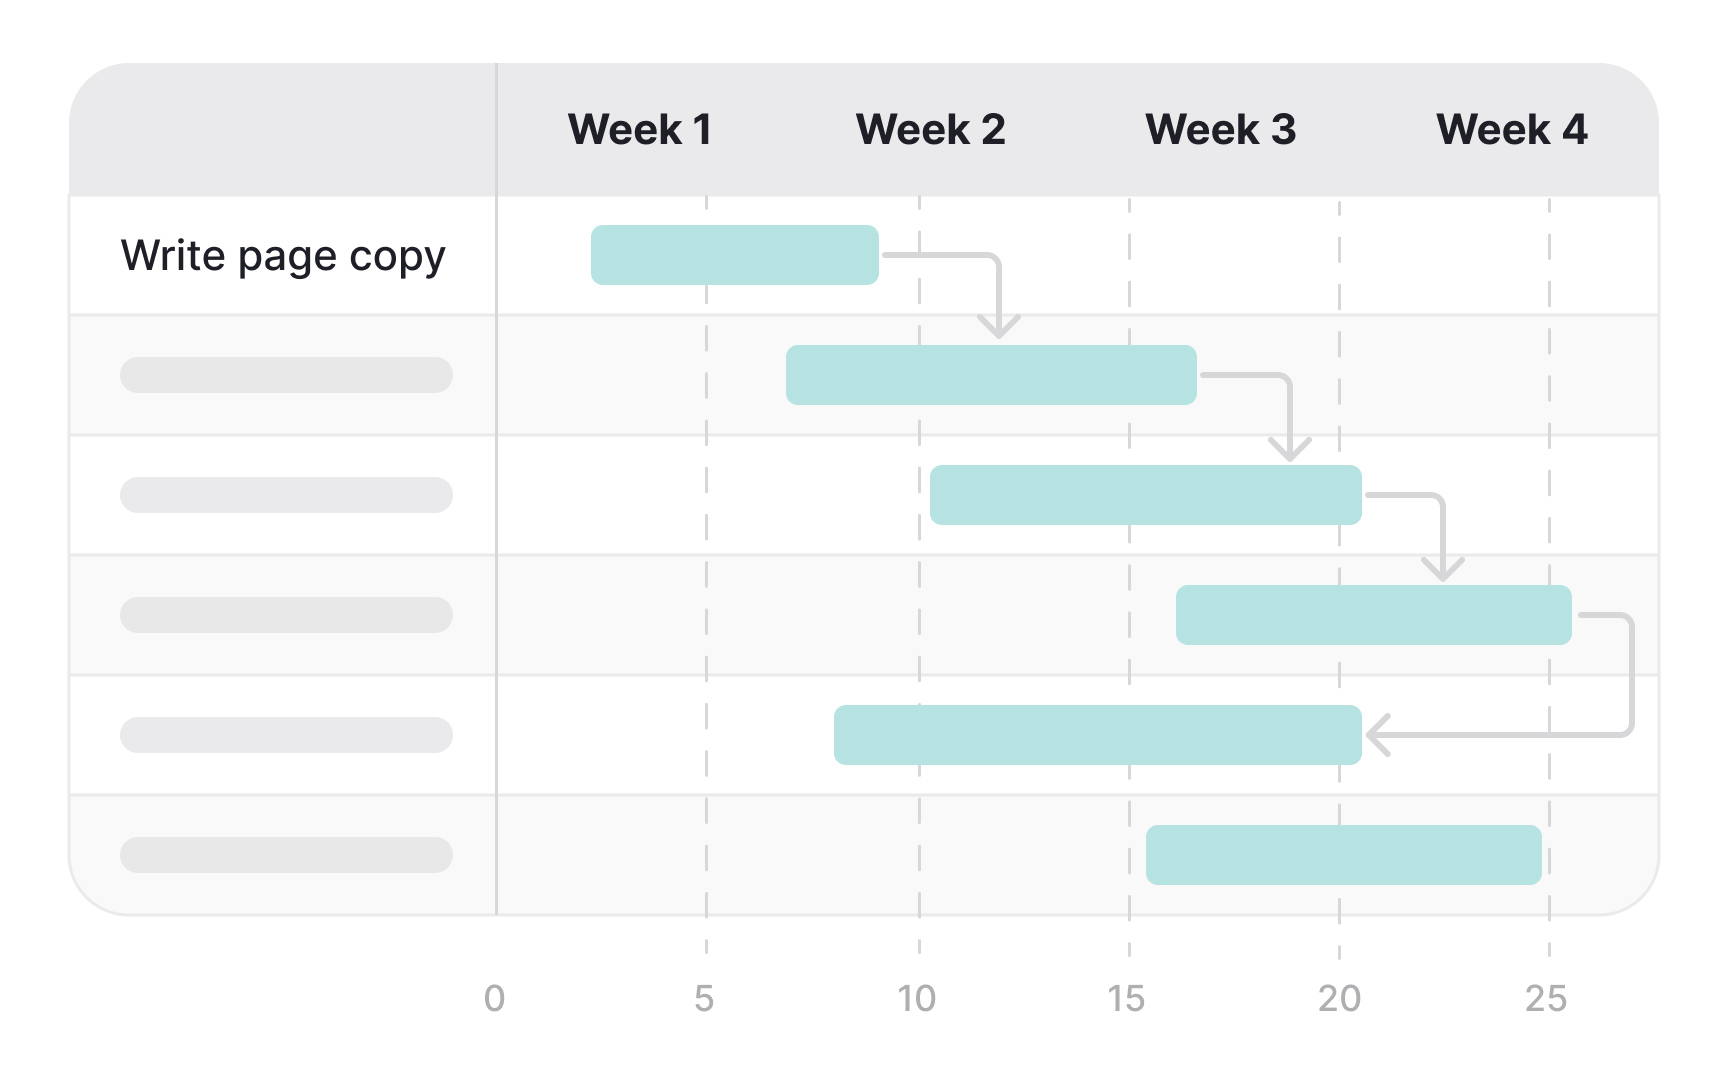
Task: Select the second row's placeholder task name
Action: [286, 375]
